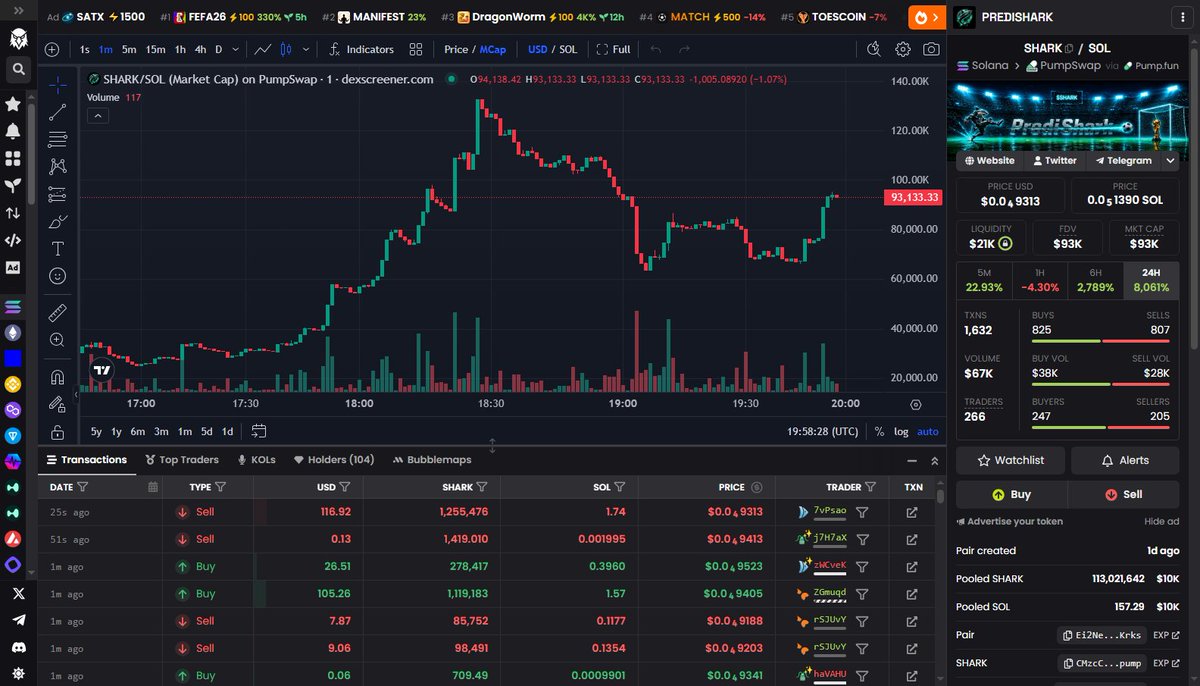Image resolution: width=1200 pixels, height=686 pixels.
Task: Set chart range to 5d
Action: coord(206,431)
